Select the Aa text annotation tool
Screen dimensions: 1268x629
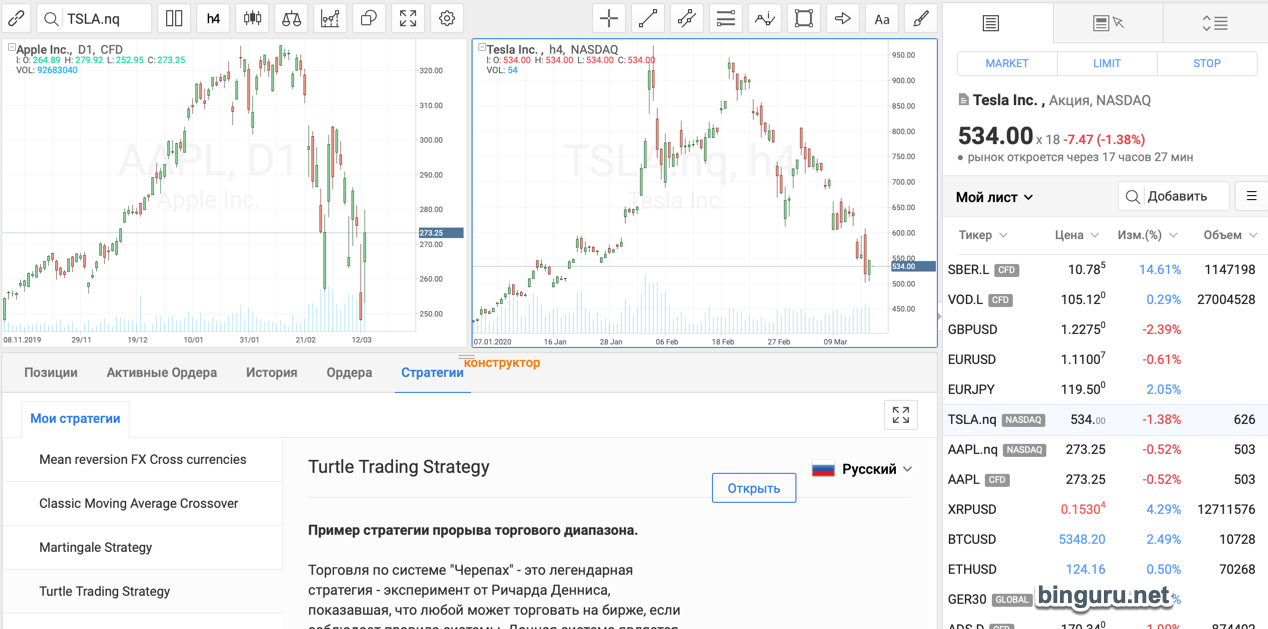[x=882, y=18]
